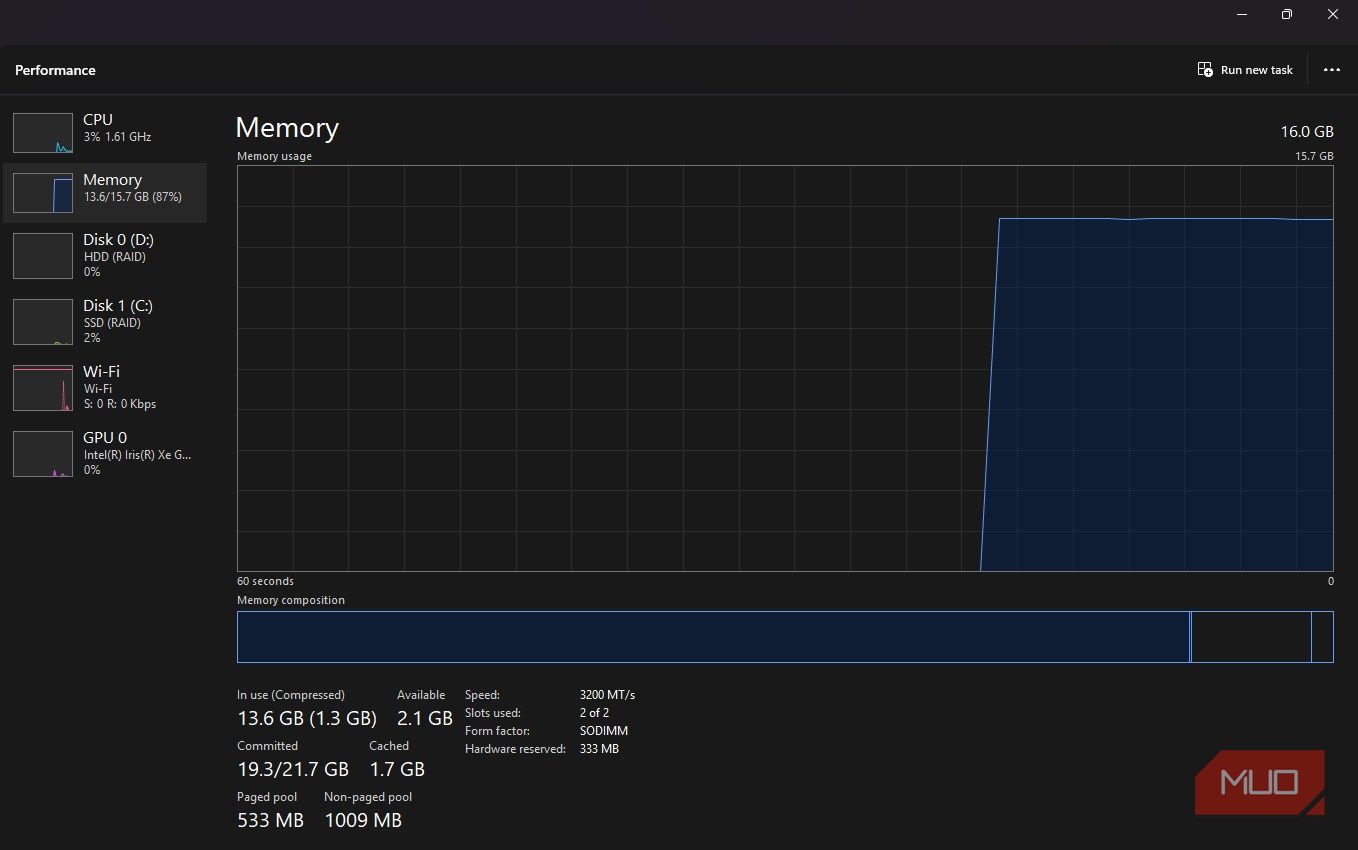This screenshot has width=1358, height=850.
Task: Click the 60 seconds graph label
Action: pyautogui.click(x=265, y=581)
